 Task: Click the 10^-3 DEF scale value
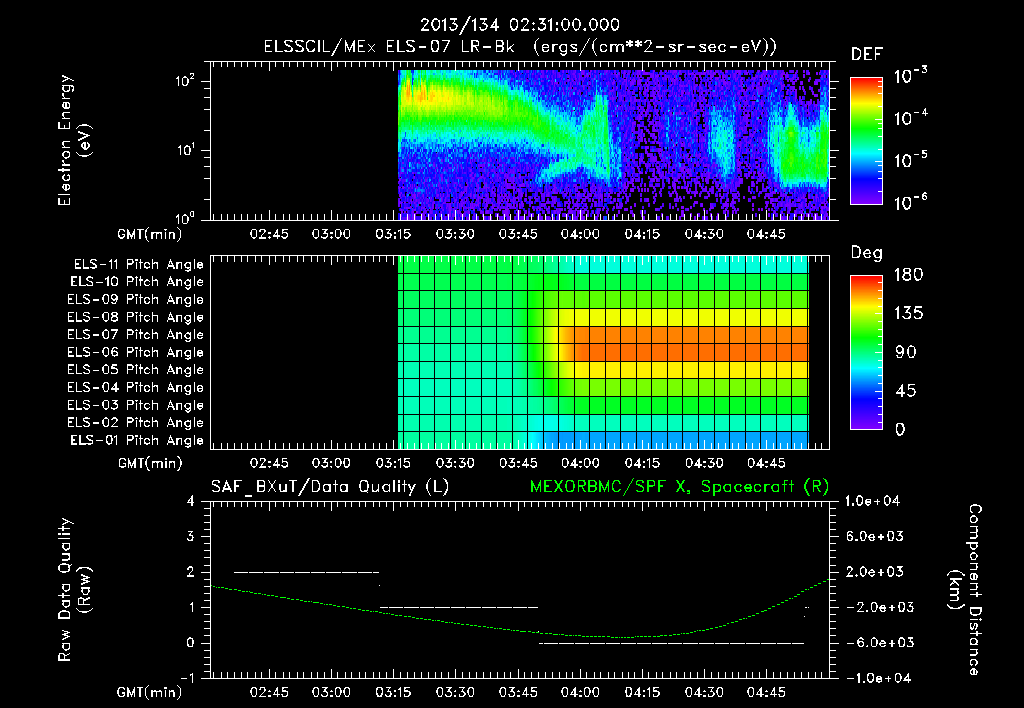910,76
